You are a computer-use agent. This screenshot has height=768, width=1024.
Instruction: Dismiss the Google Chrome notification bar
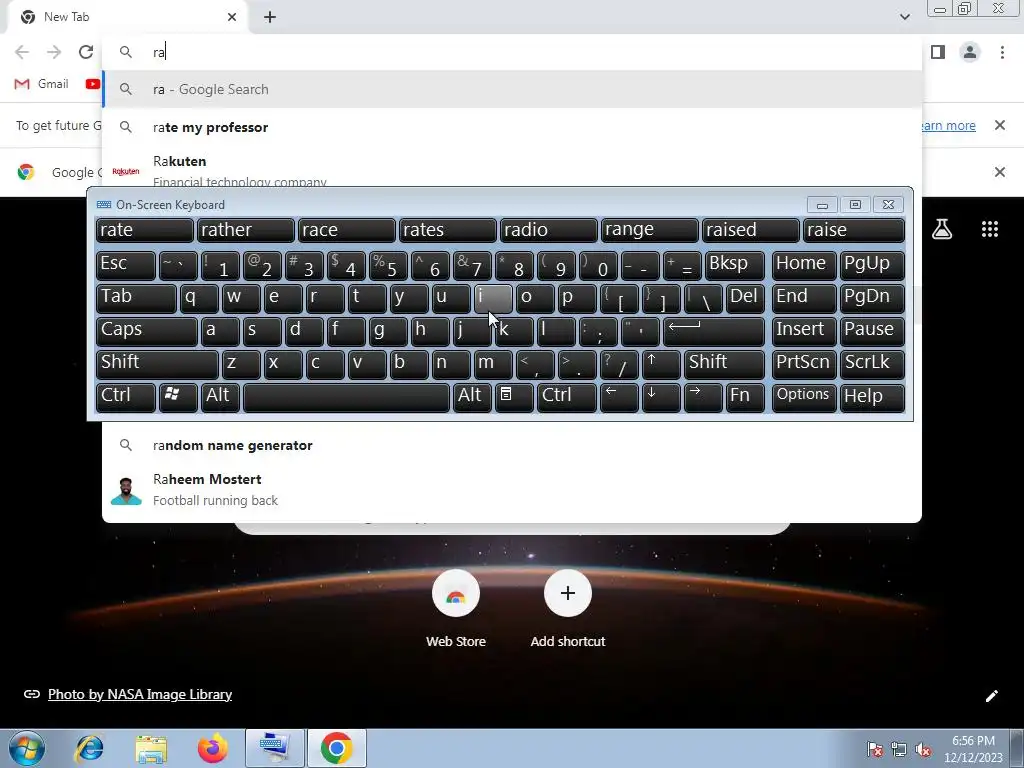coord(999,172)
